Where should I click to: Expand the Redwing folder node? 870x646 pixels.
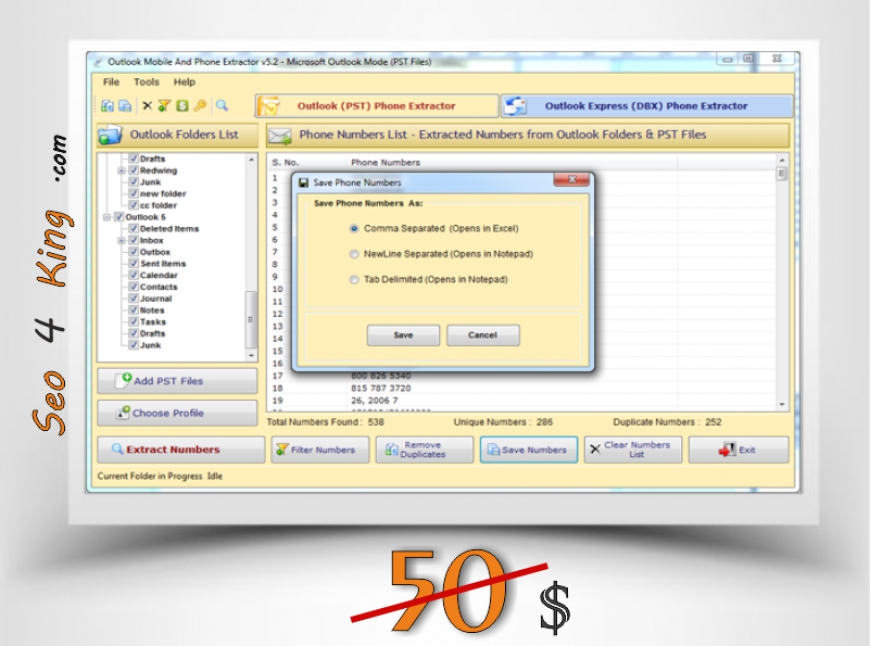pyautogui.click(x=121, y=171)
